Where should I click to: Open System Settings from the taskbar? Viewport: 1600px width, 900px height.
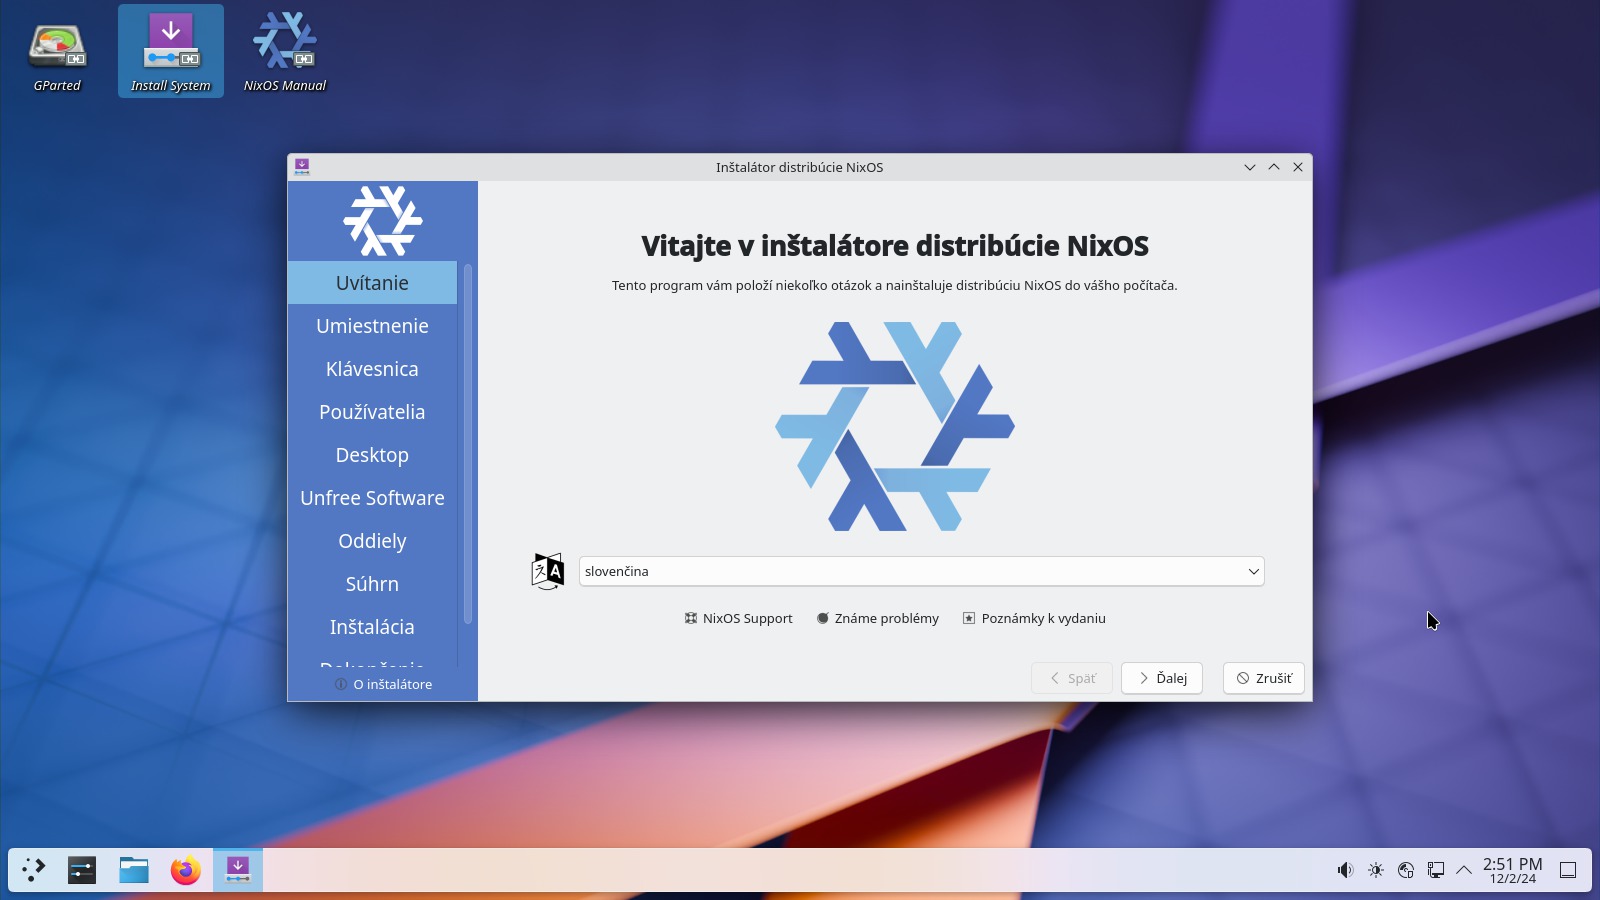pyautogui.click(x=82, y=870)
